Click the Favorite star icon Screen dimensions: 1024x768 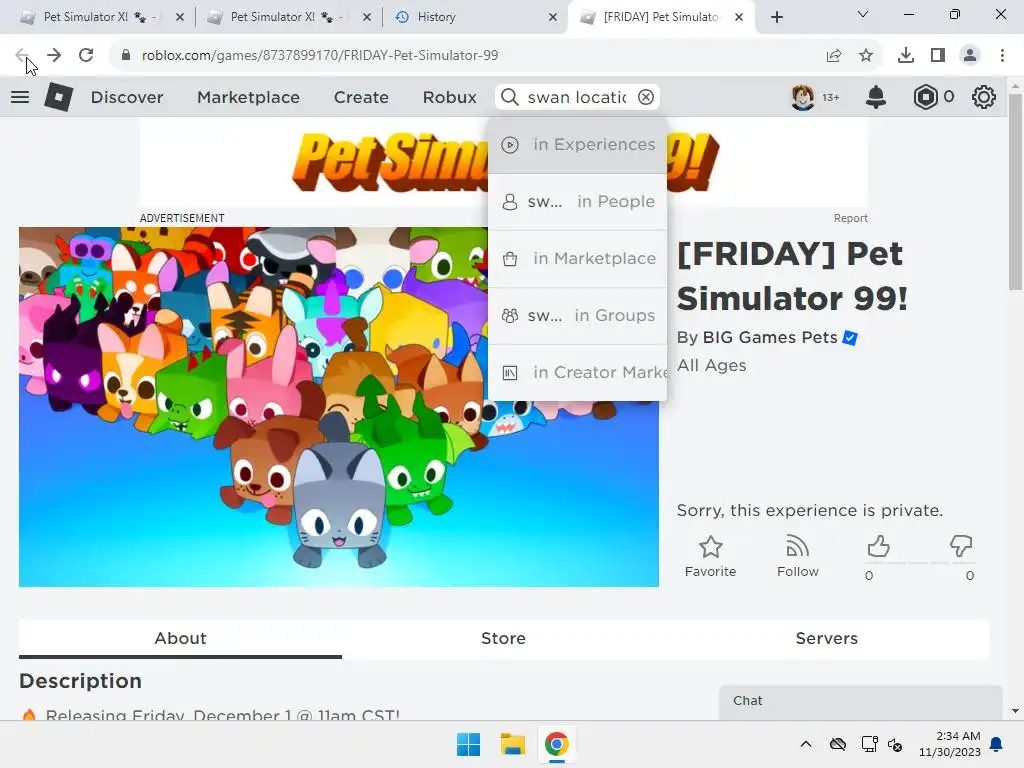(x=711, y=547)
